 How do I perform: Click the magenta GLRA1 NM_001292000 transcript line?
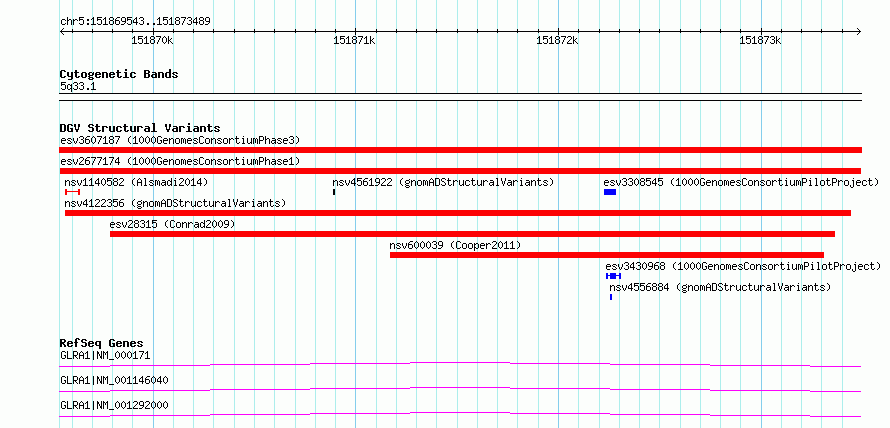[460, 414]
